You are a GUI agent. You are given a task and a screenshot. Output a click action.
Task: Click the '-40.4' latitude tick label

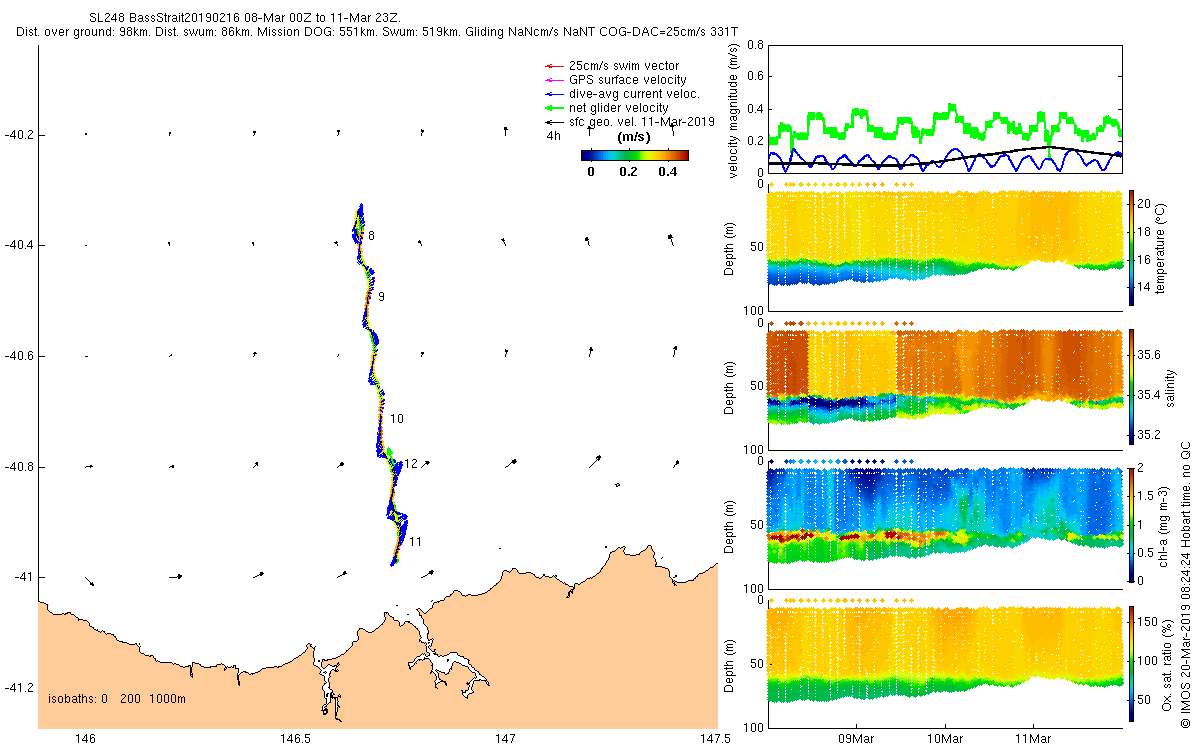pos(19,245)
